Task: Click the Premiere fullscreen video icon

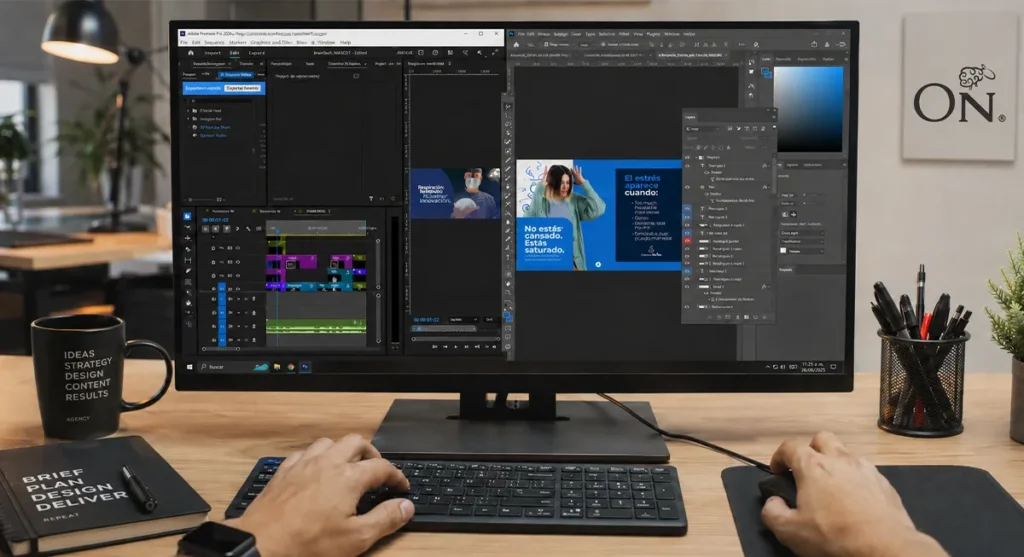Action: click(494, 53)
